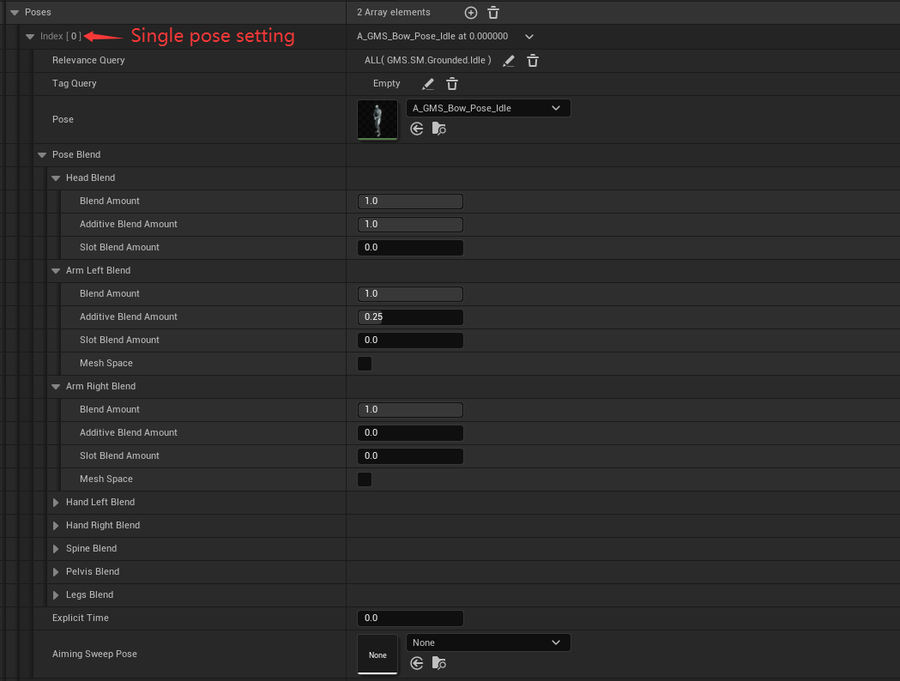The width and height of the screenshot is (900, 681).
Task: Click Arm Right Additive Blend Amount field
Action: click(410, 433)
